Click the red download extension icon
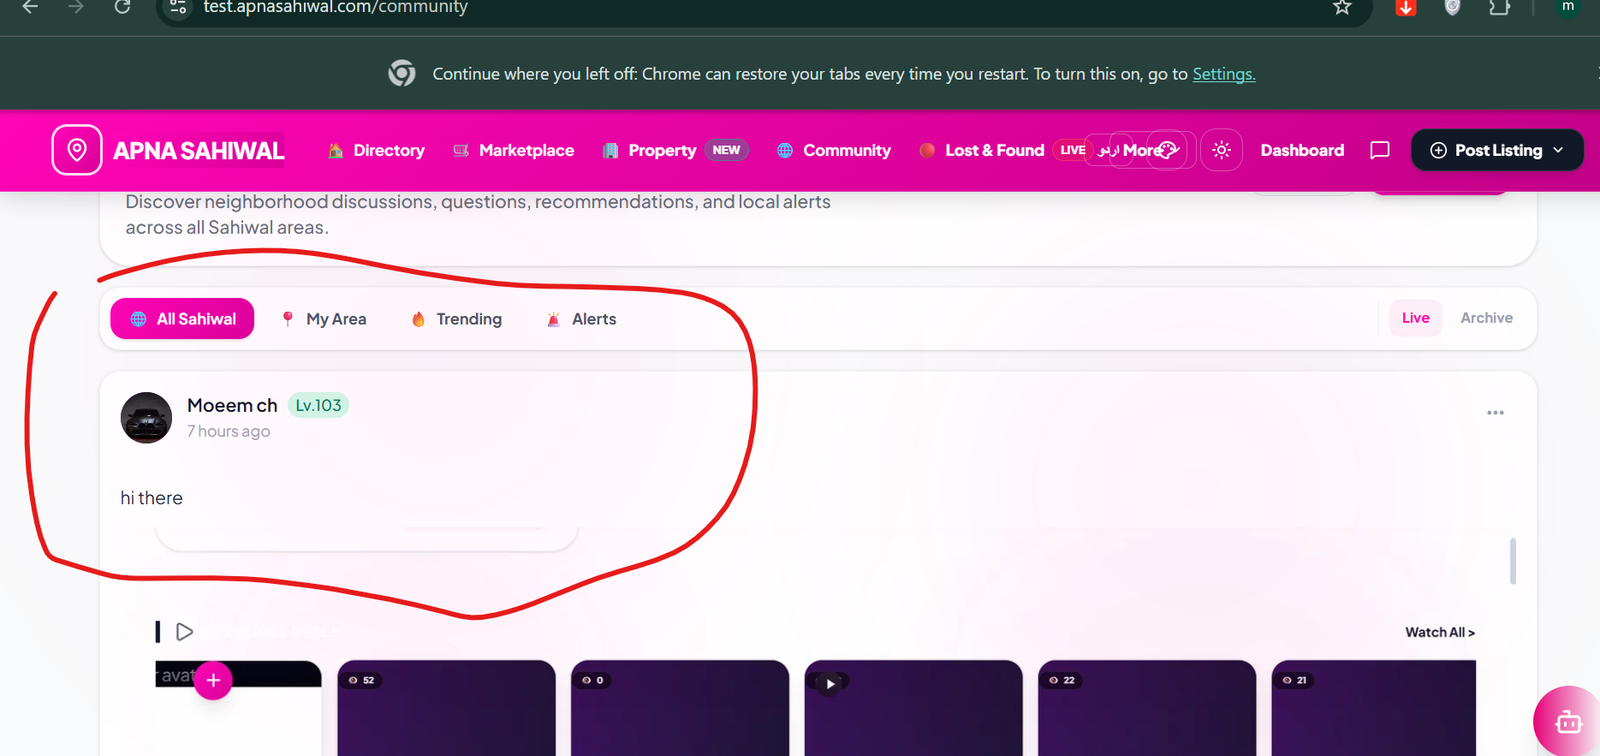 pyautogui.click(x=1406, y=8)
